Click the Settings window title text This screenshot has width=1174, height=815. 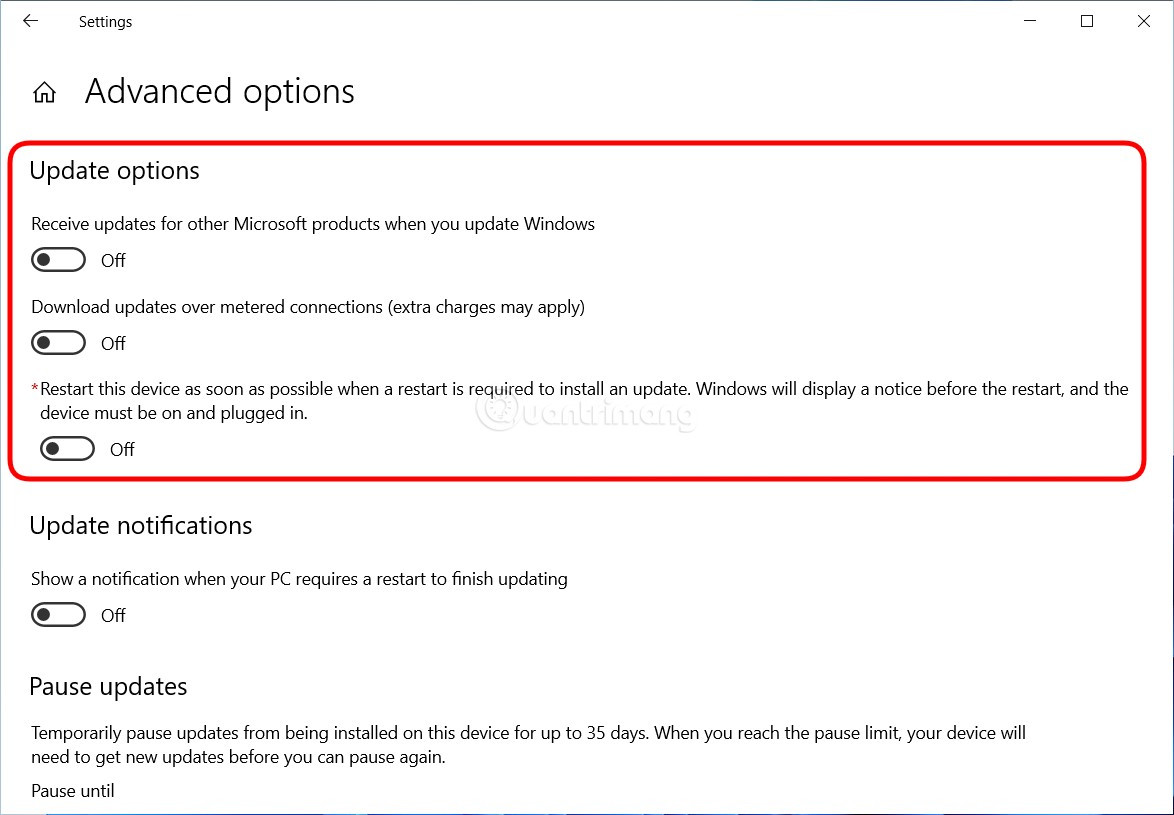tap(105, 22)
